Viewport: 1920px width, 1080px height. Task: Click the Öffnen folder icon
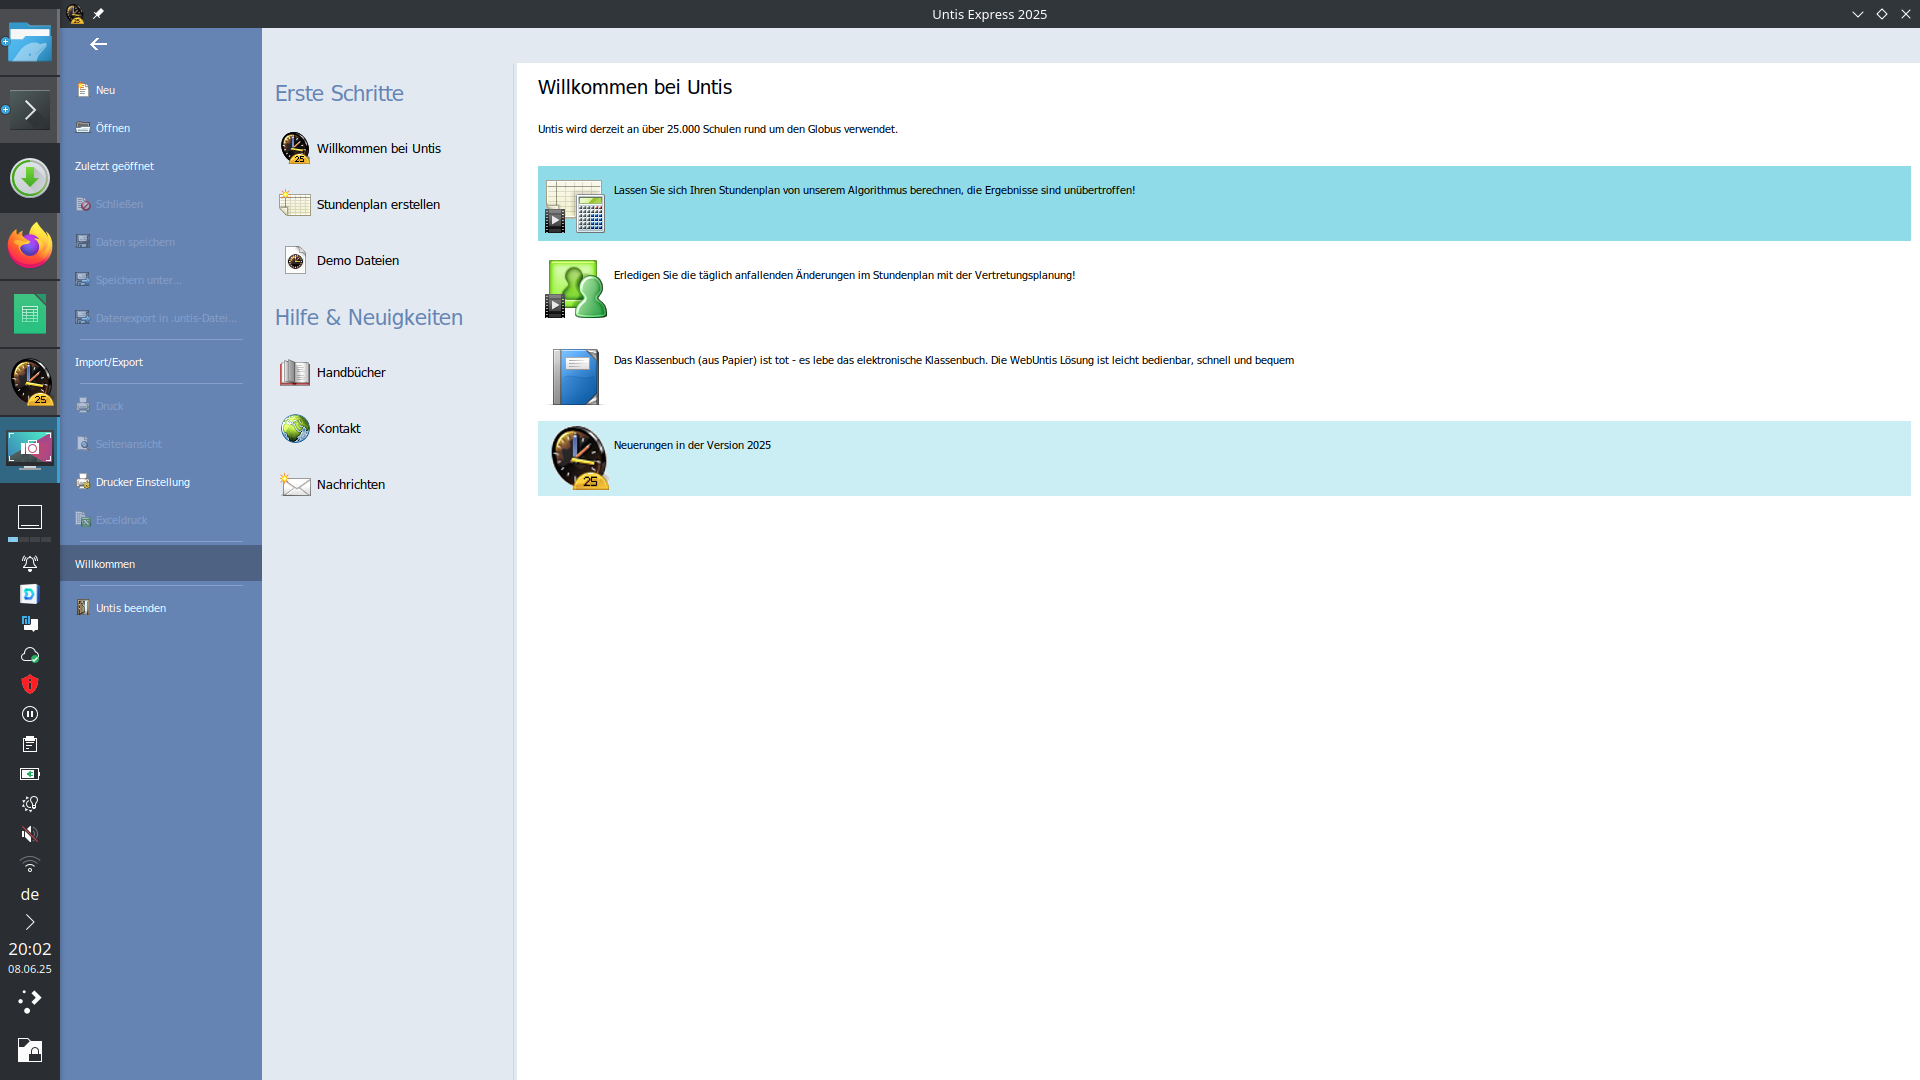[x=83, y=128]
